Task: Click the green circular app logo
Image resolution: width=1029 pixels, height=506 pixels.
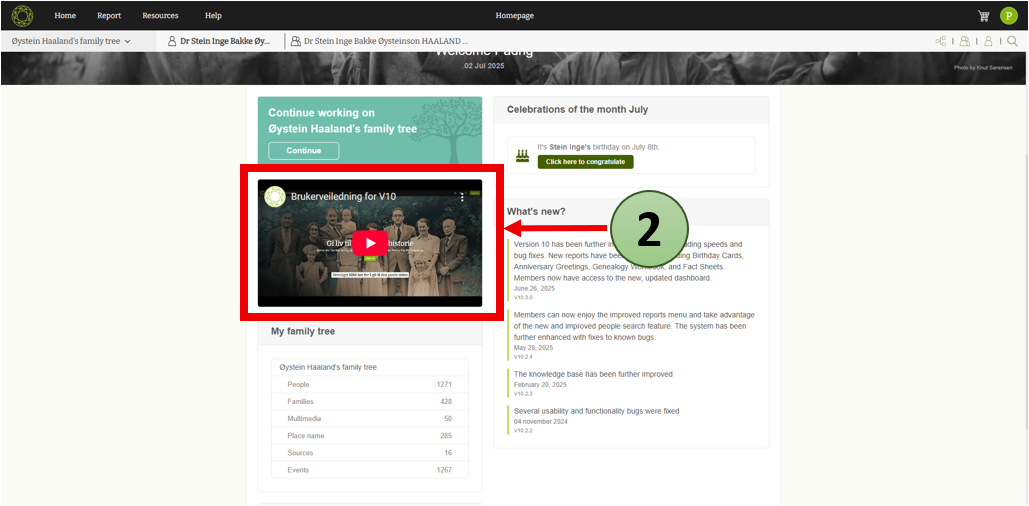Action: tap(22, 16)
